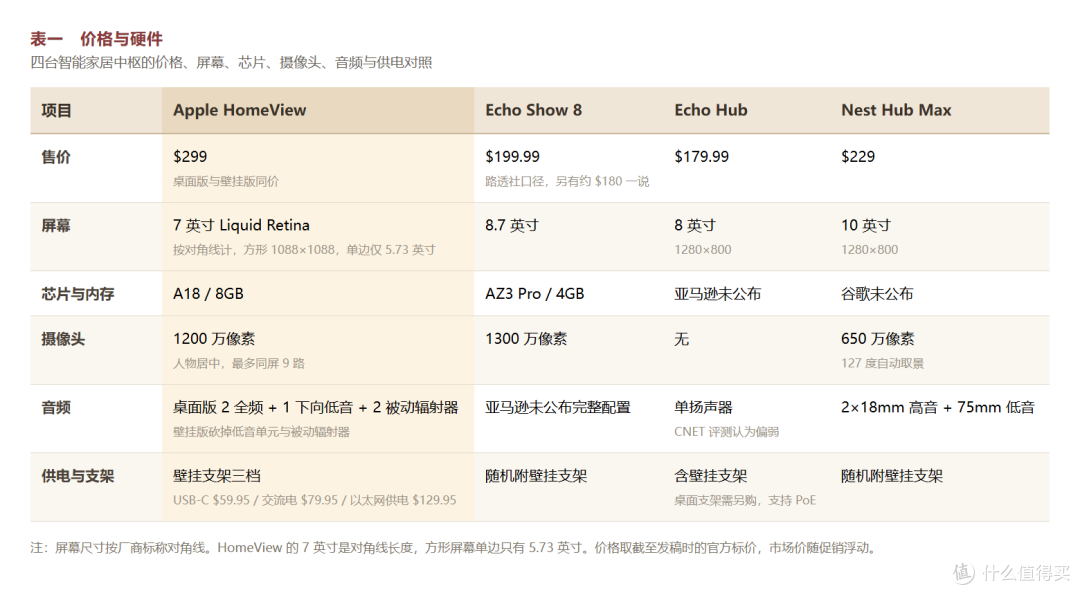This screenshot has width=1080, height=595.
Task: Click the "CNET 评测认为偏弱" note
Action: pyautogui.click(x=727, y=432)
